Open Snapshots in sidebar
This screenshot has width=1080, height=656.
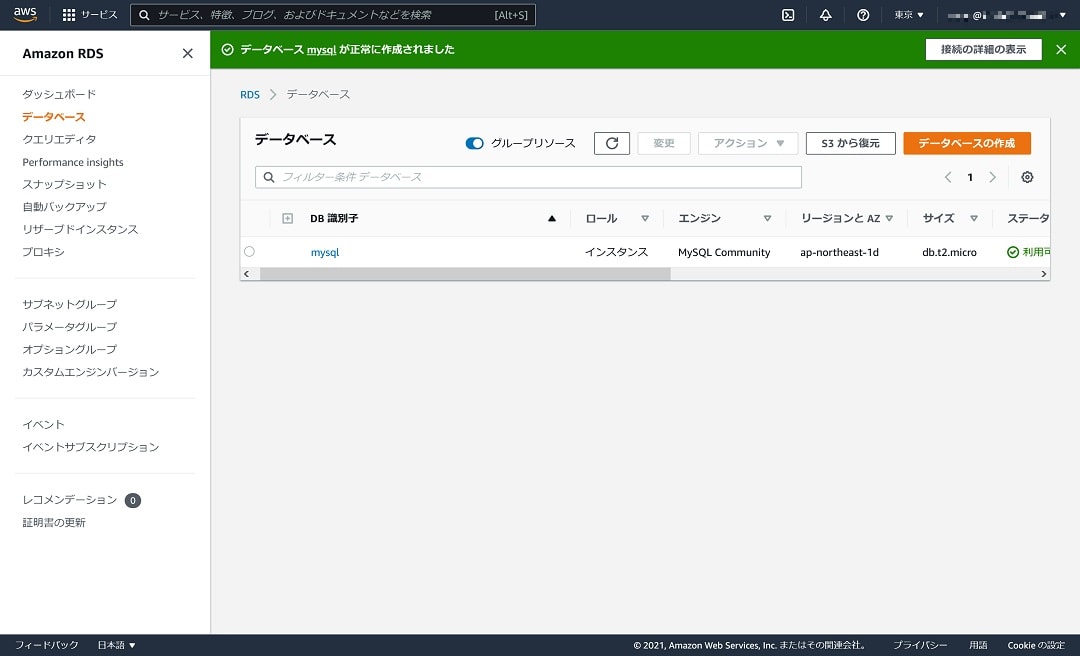click(65, 184)
